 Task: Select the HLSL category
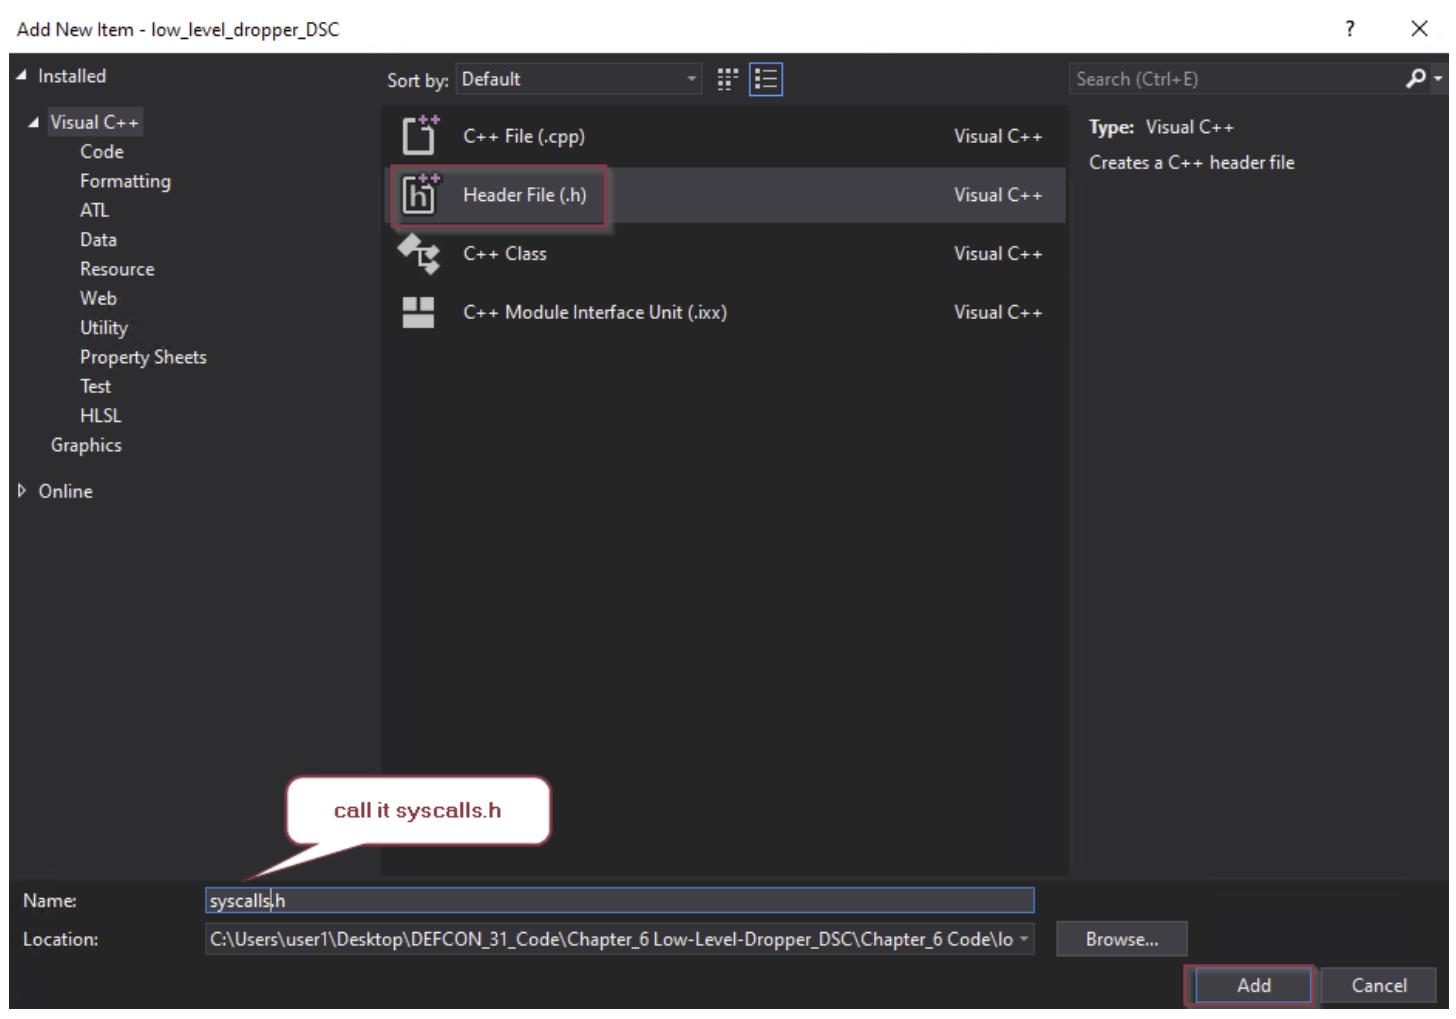coord(100,416)
